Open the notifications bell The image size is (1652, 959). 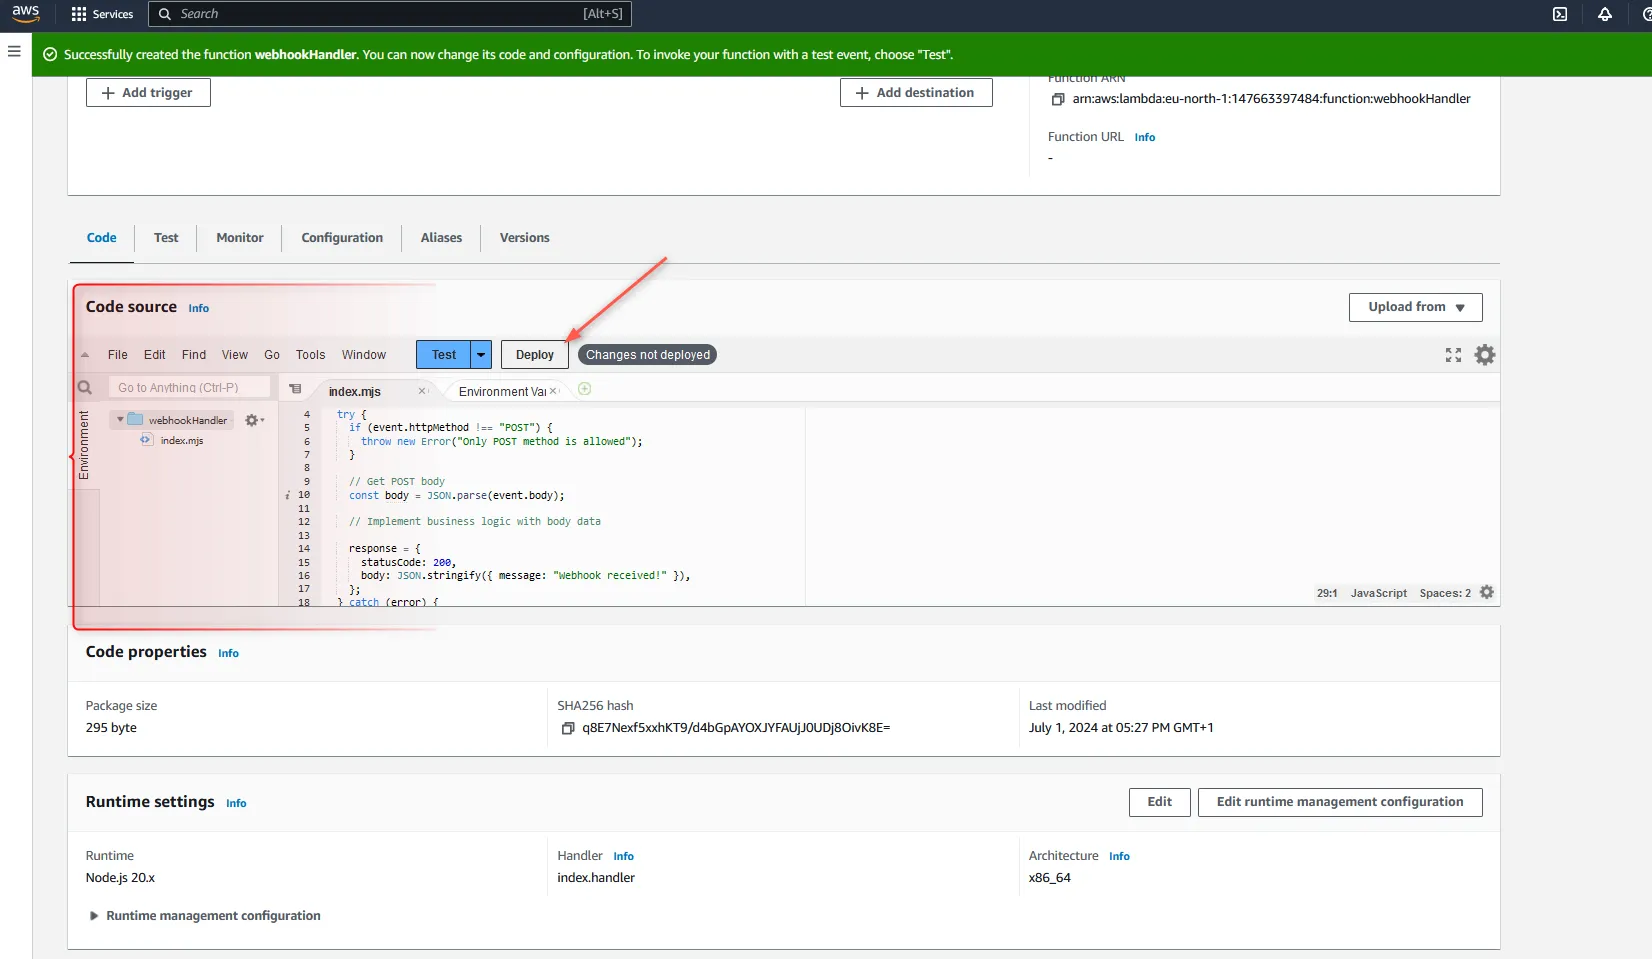(1605, 14)
